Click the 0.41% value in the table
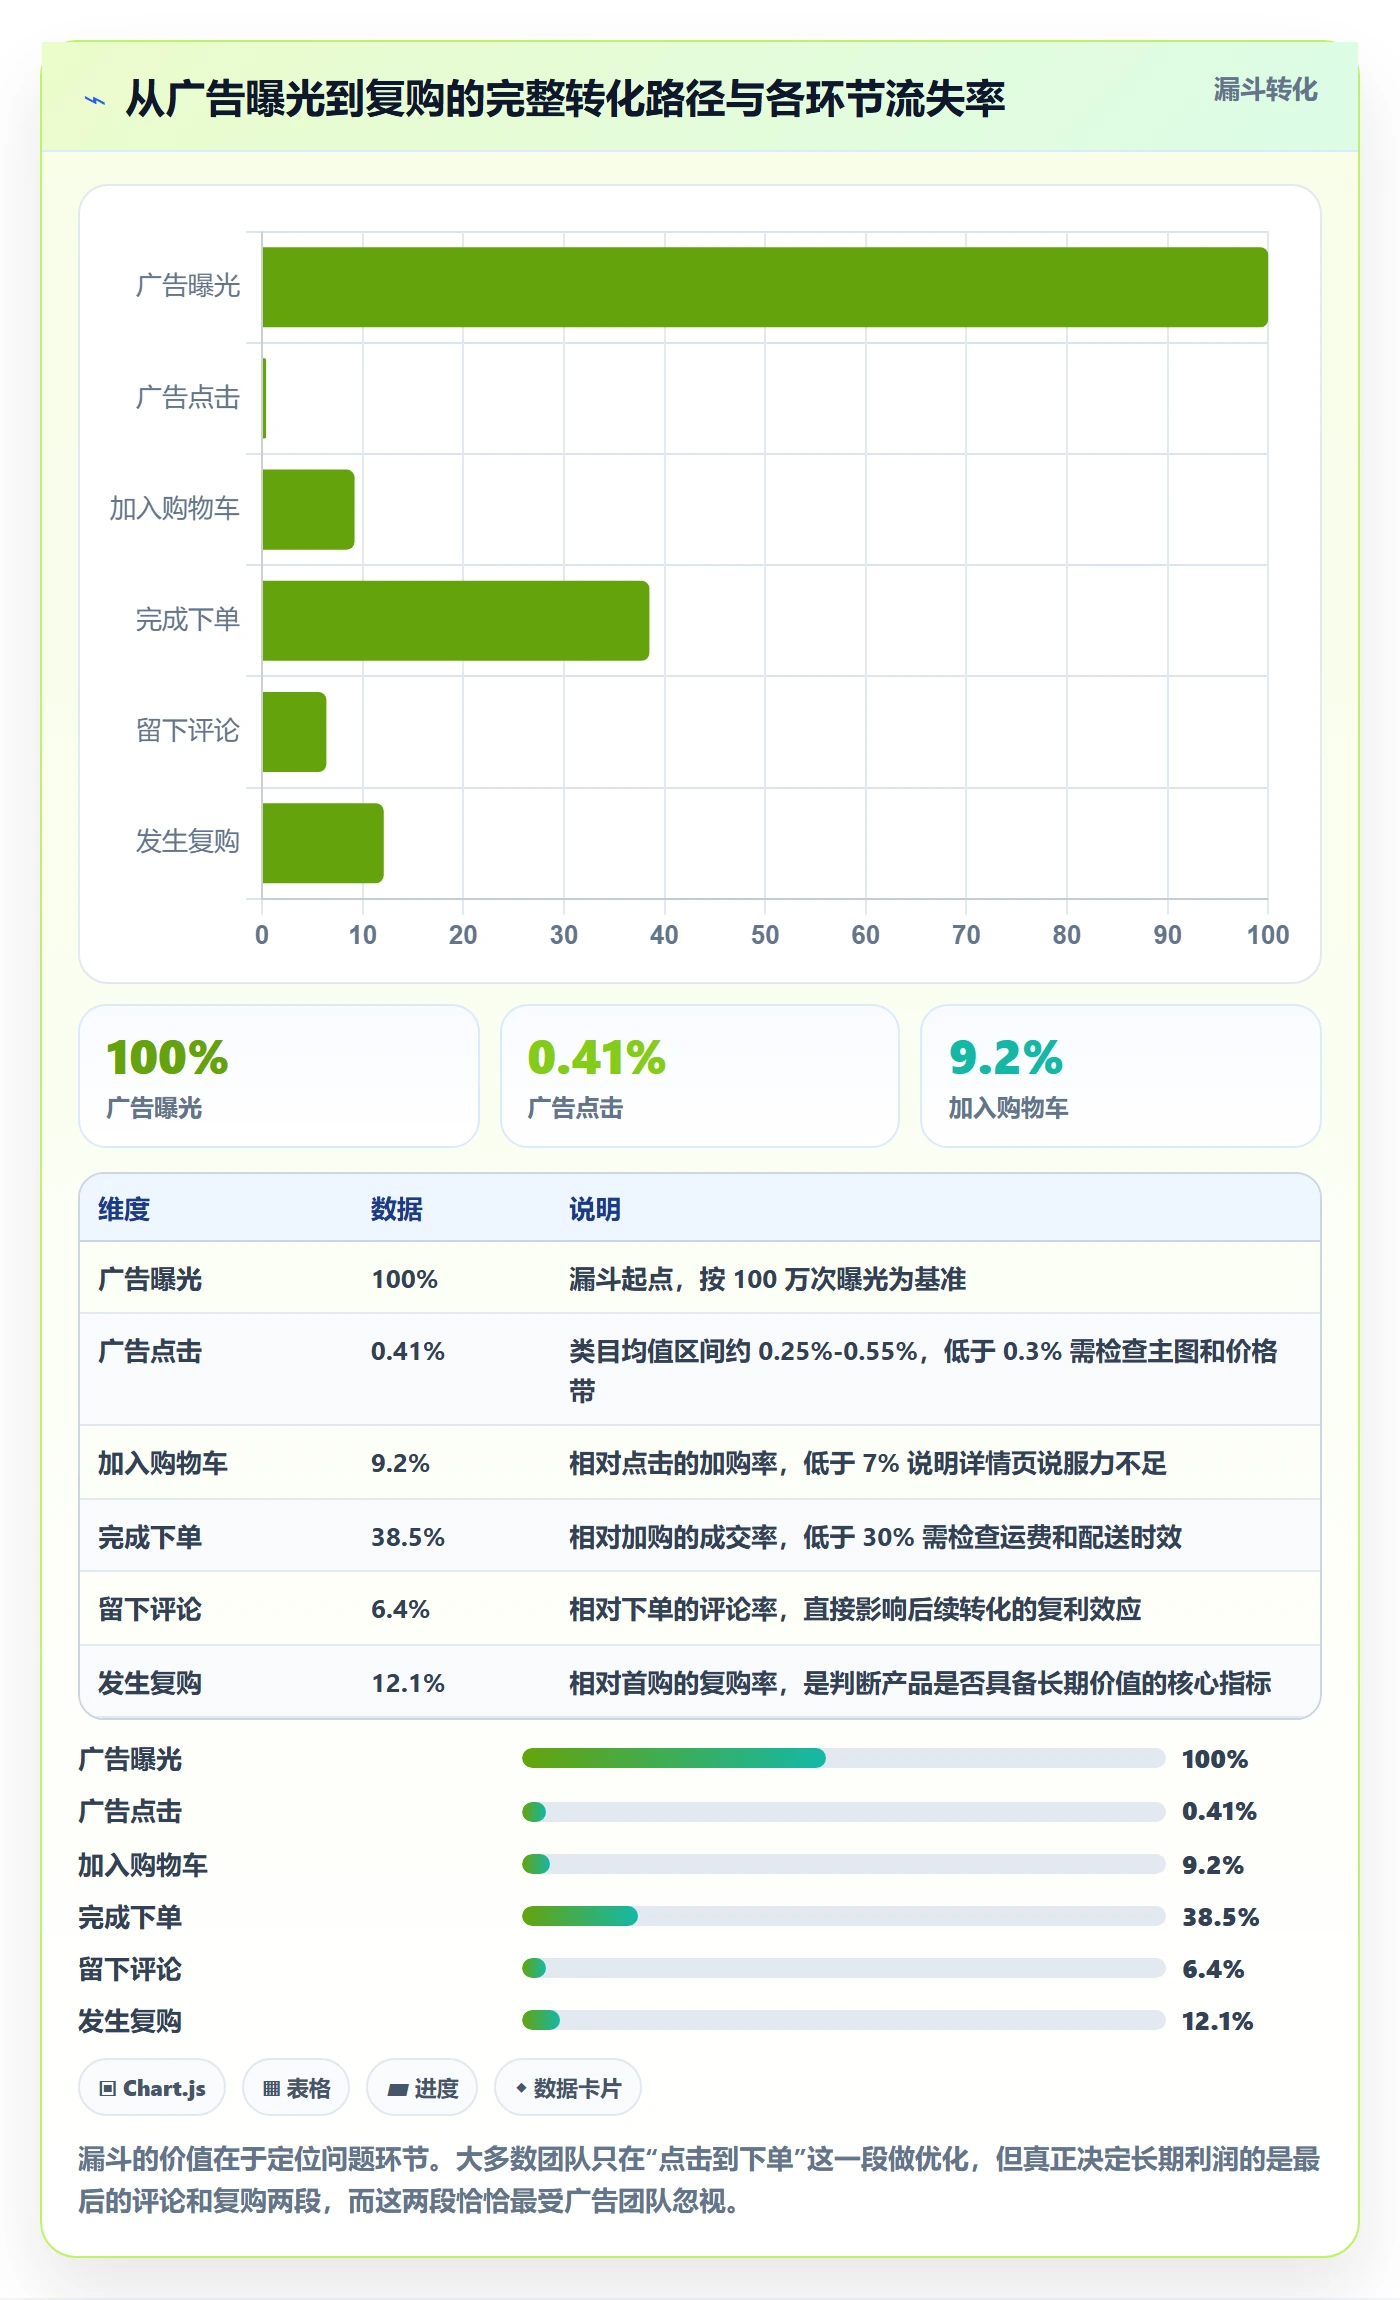This screenshot has width=1400, height=2300. tap(408, 1351)
